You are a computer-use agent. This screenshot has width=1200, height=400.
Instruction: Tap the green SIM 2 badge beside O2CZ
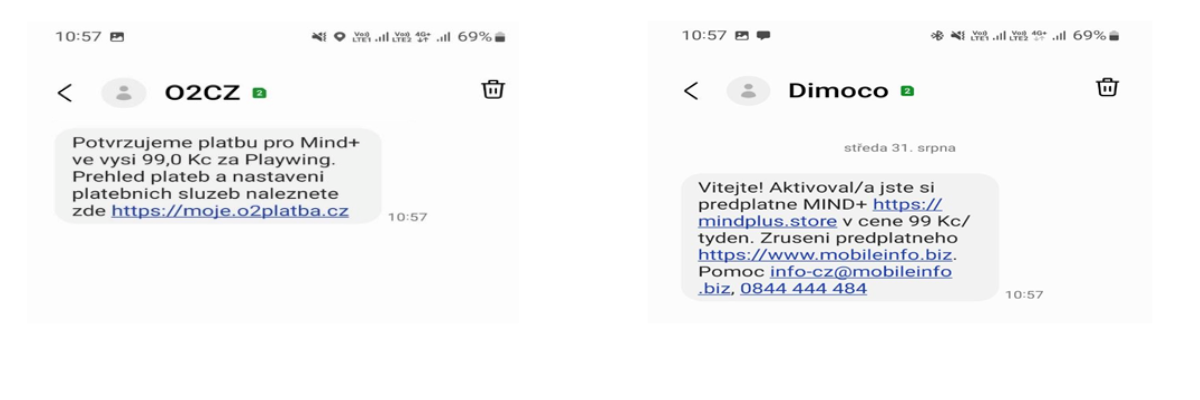coord(260,93)
